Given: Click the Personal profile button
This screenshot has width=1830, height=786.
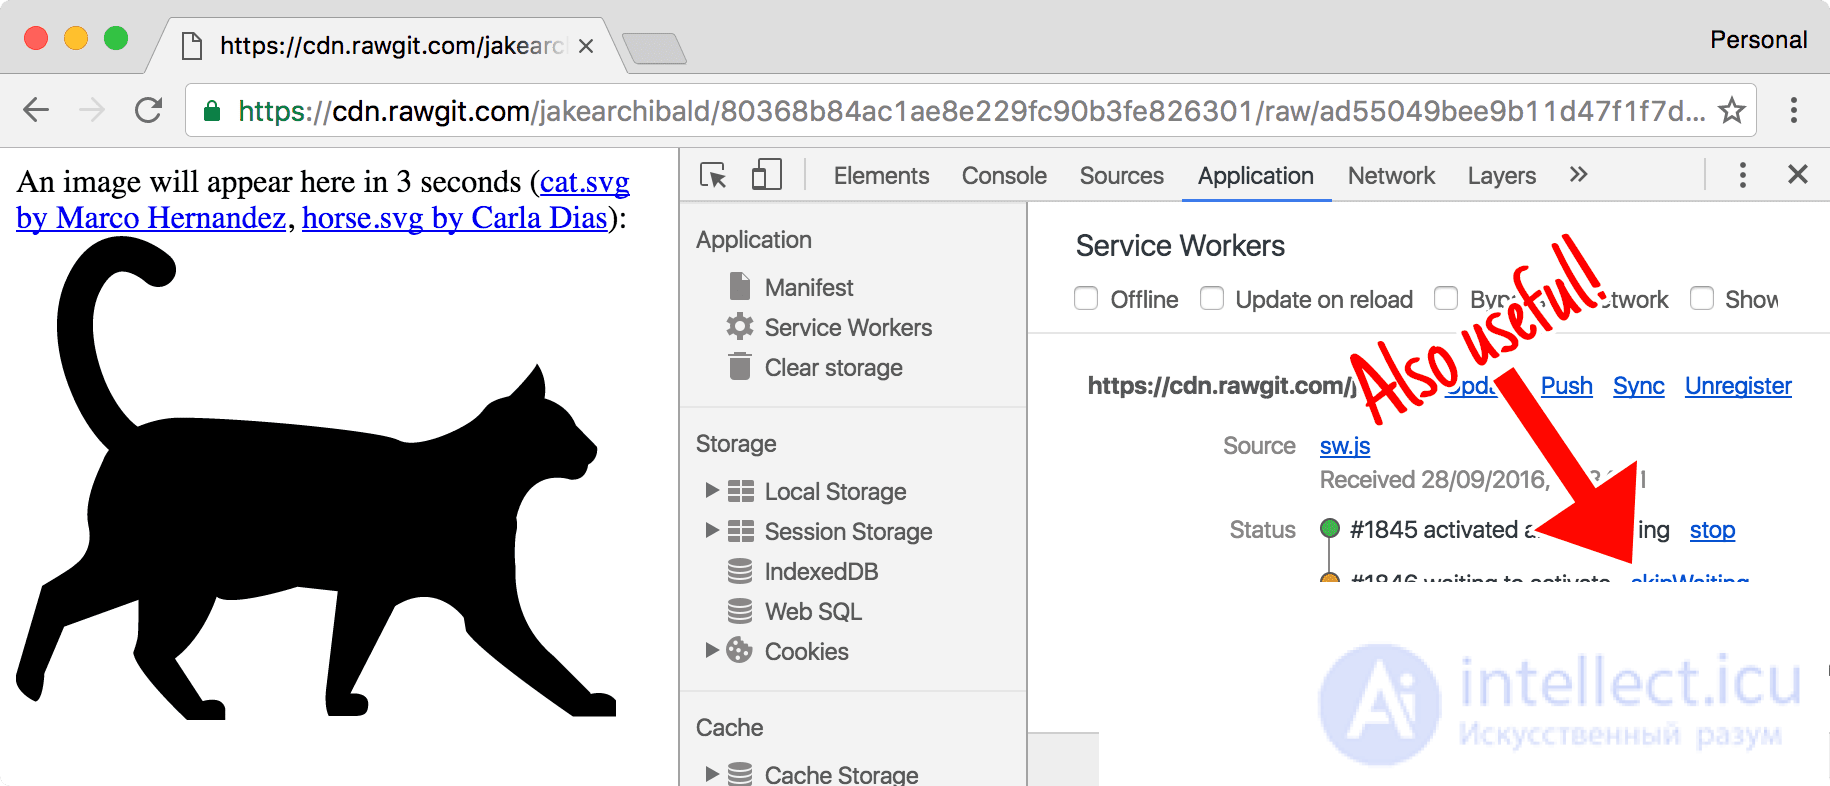Looking at the screenshot, I should pyautogui.click(x=1759, y=40).
